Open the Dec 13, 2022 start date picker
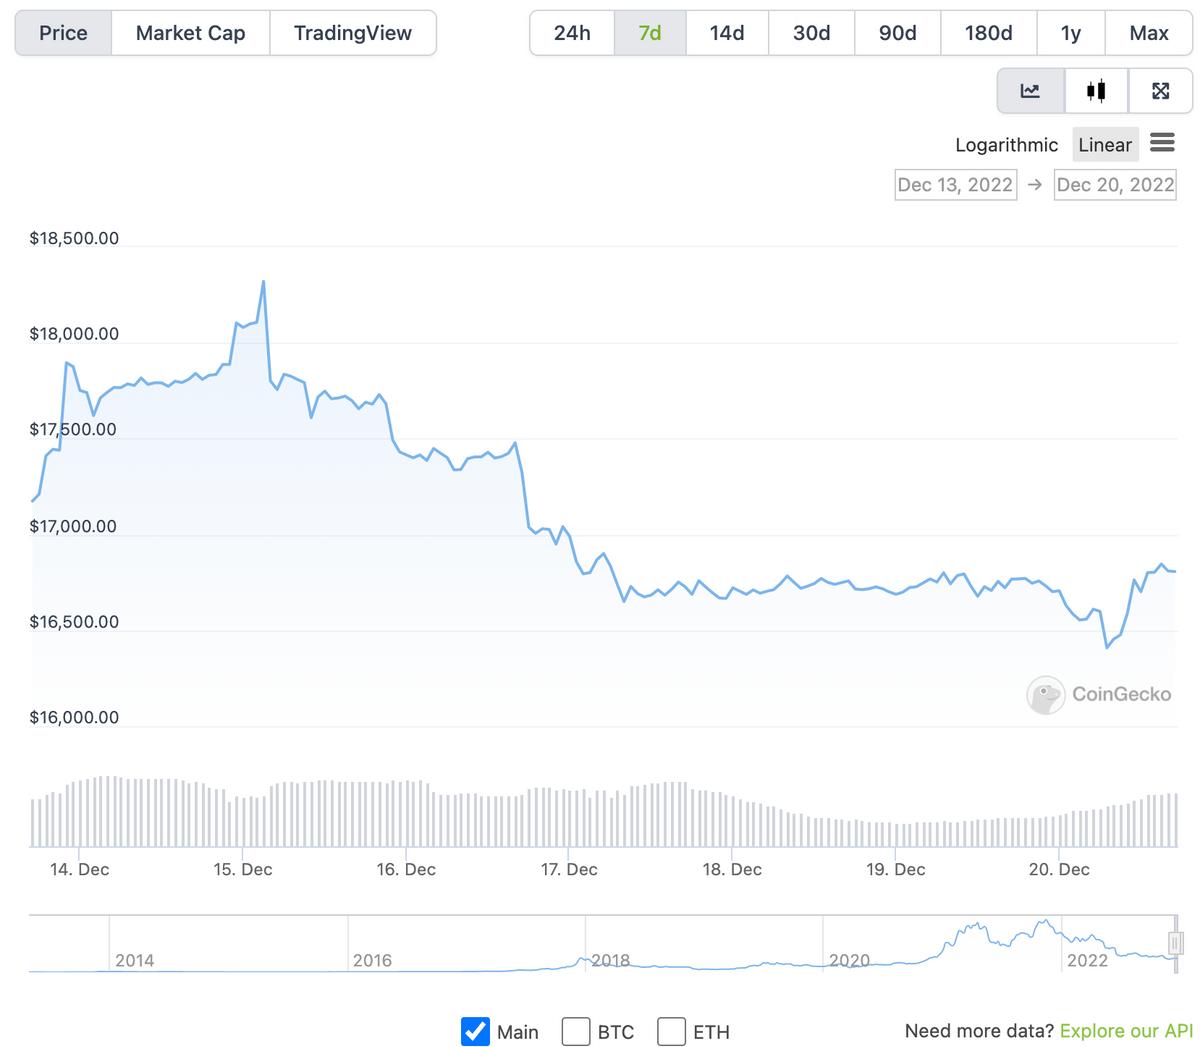The width and height of the screenshot is (1200, 1047). point(955,184)
